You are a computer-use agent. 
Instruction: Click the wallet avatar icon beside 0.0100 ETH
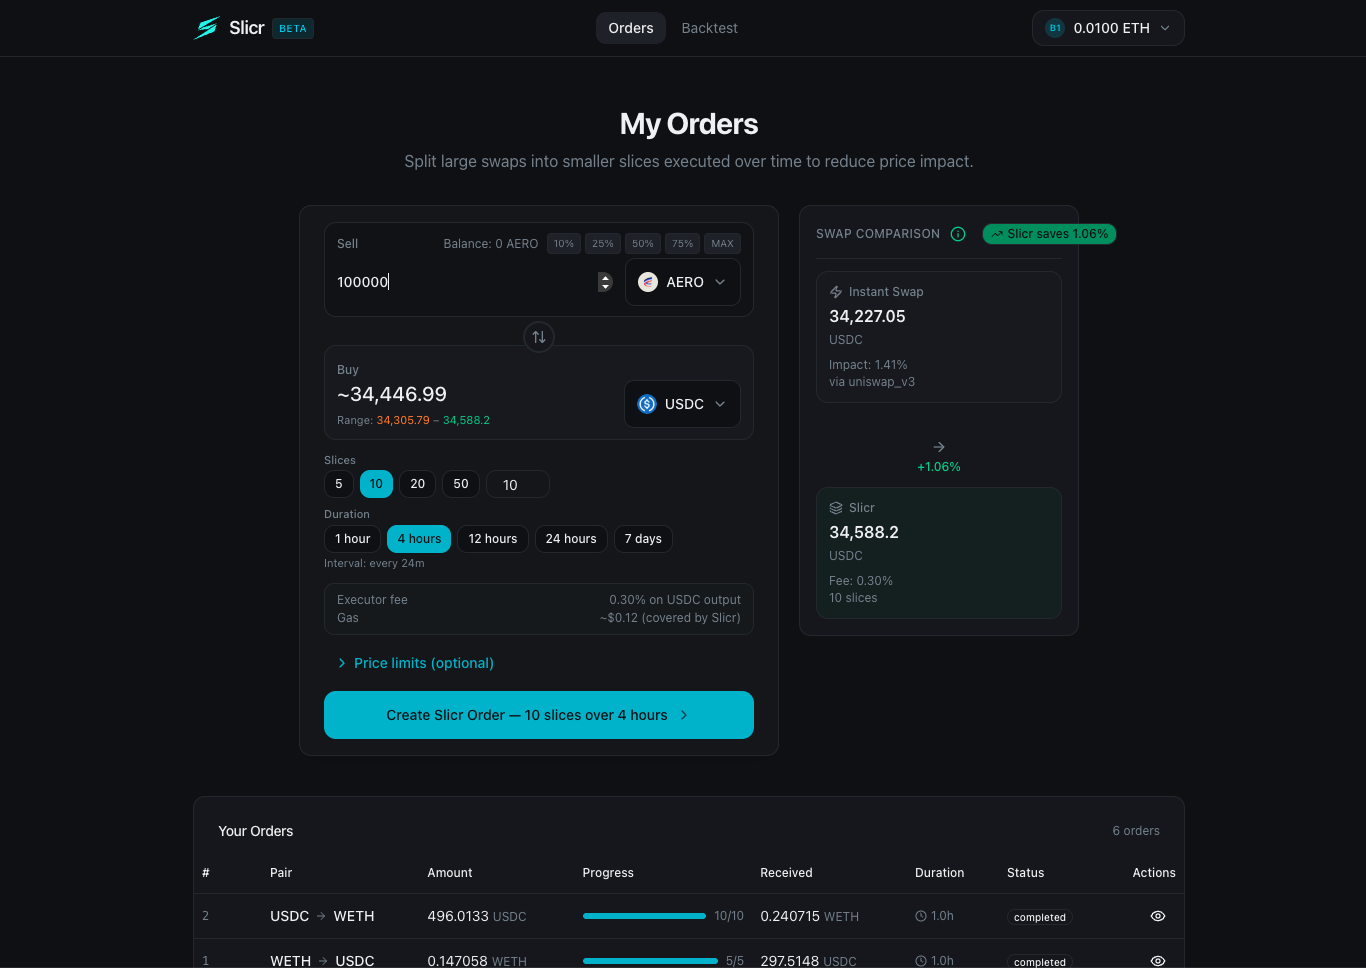point(1055,28)
